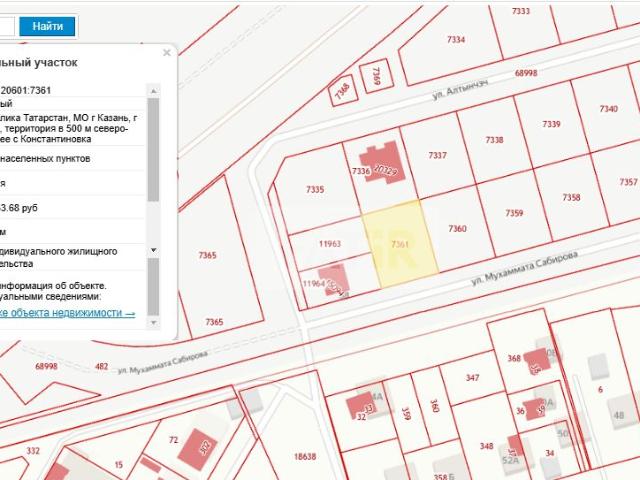Image resolution: width=640 pixels, height=480 pixels.
Task: Select parcel 348 on the map
Action: click(487, 446)
